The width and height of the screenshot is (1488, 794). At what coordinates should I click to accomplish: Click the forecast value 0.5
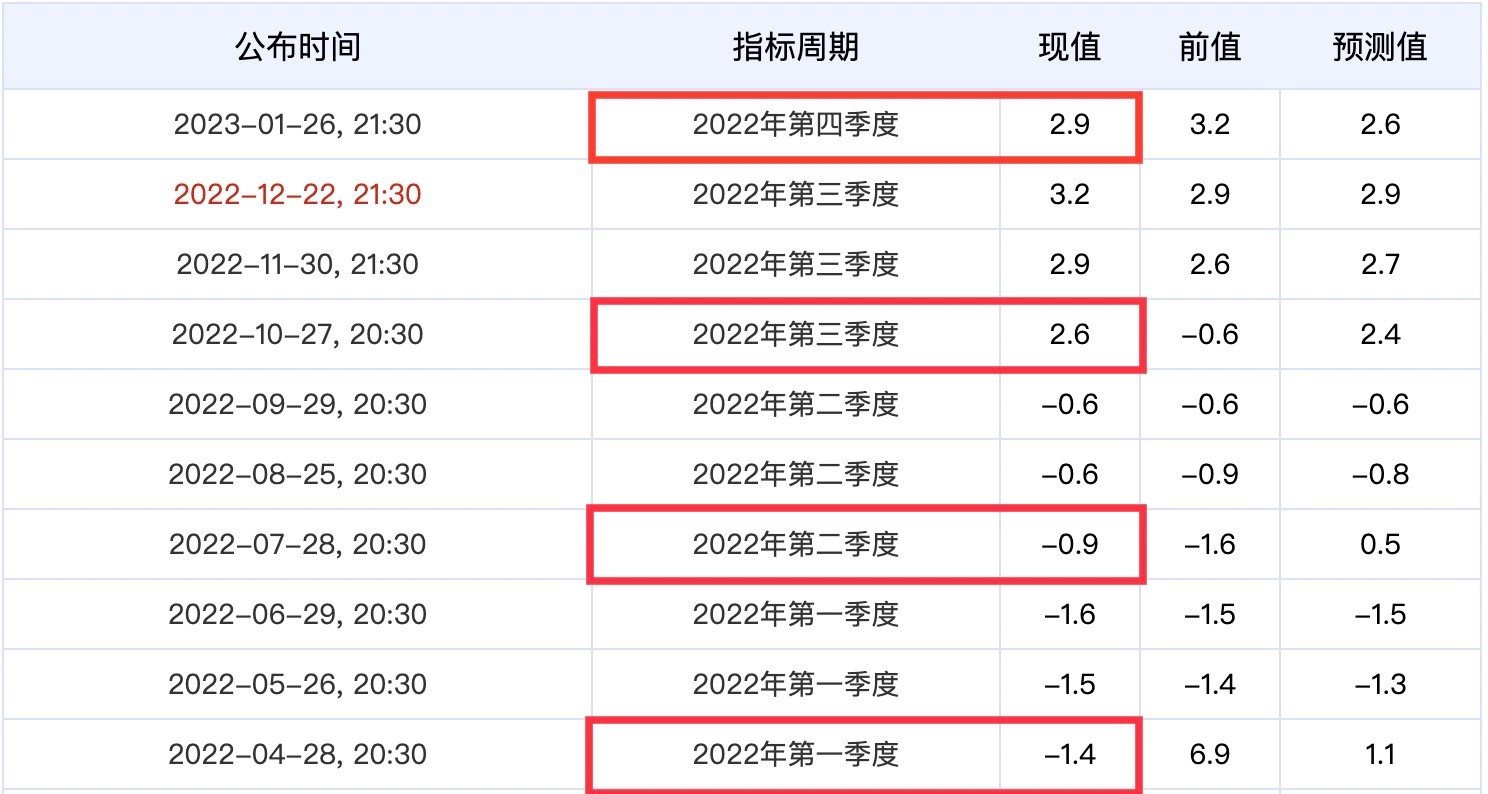(x=1380, y=544)
